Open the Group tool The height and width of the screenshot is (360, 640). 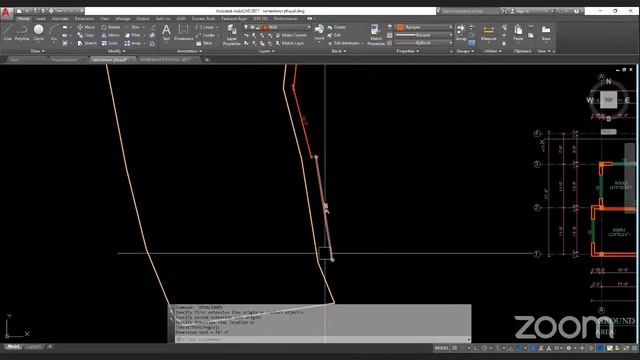461,32
